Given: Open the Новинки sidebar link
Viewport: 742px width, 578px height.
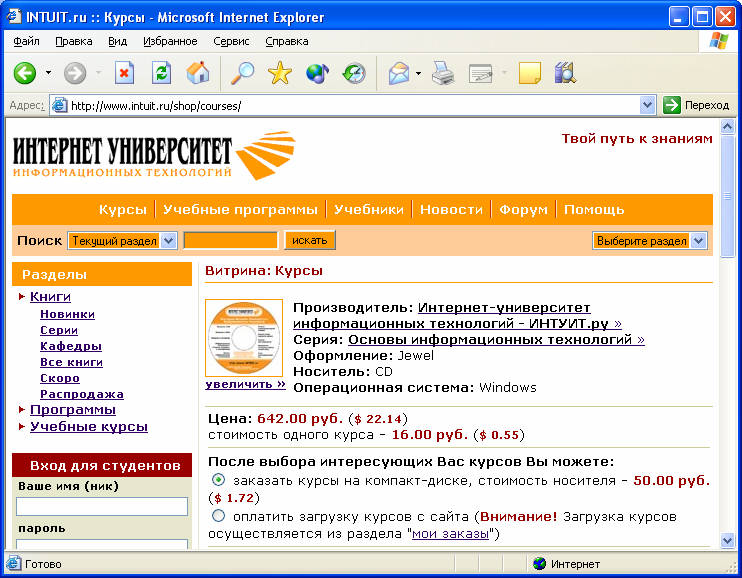Looking at the screenshot, I should tap(67, 314).
